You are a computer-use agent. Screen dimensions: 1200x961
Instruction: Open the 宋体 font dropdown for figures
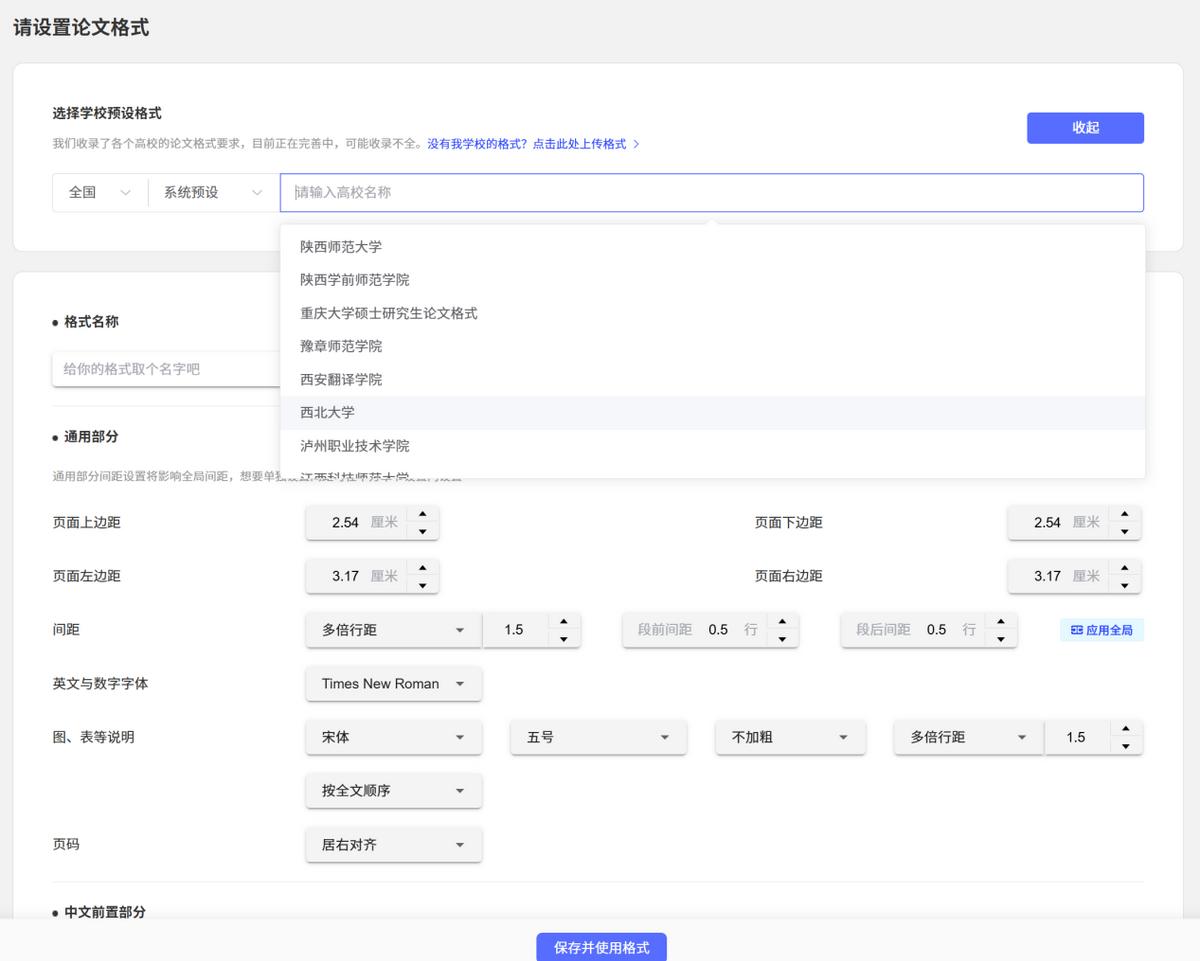coord(393,737)
